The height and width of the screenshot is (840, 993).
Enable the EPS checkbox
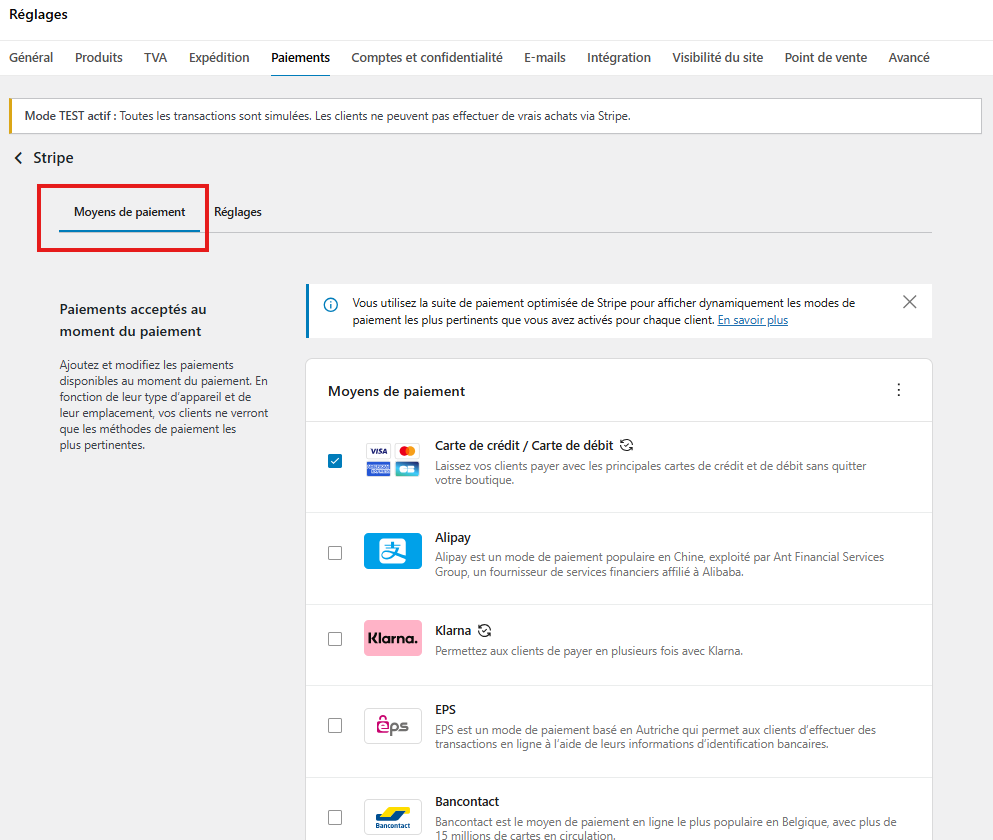335,725
